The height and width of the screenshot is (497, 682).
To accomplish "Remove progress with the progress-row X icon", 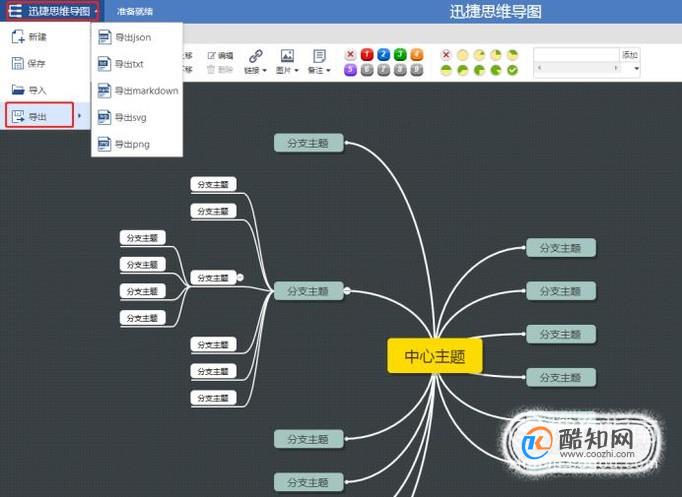I will [446, 55].
